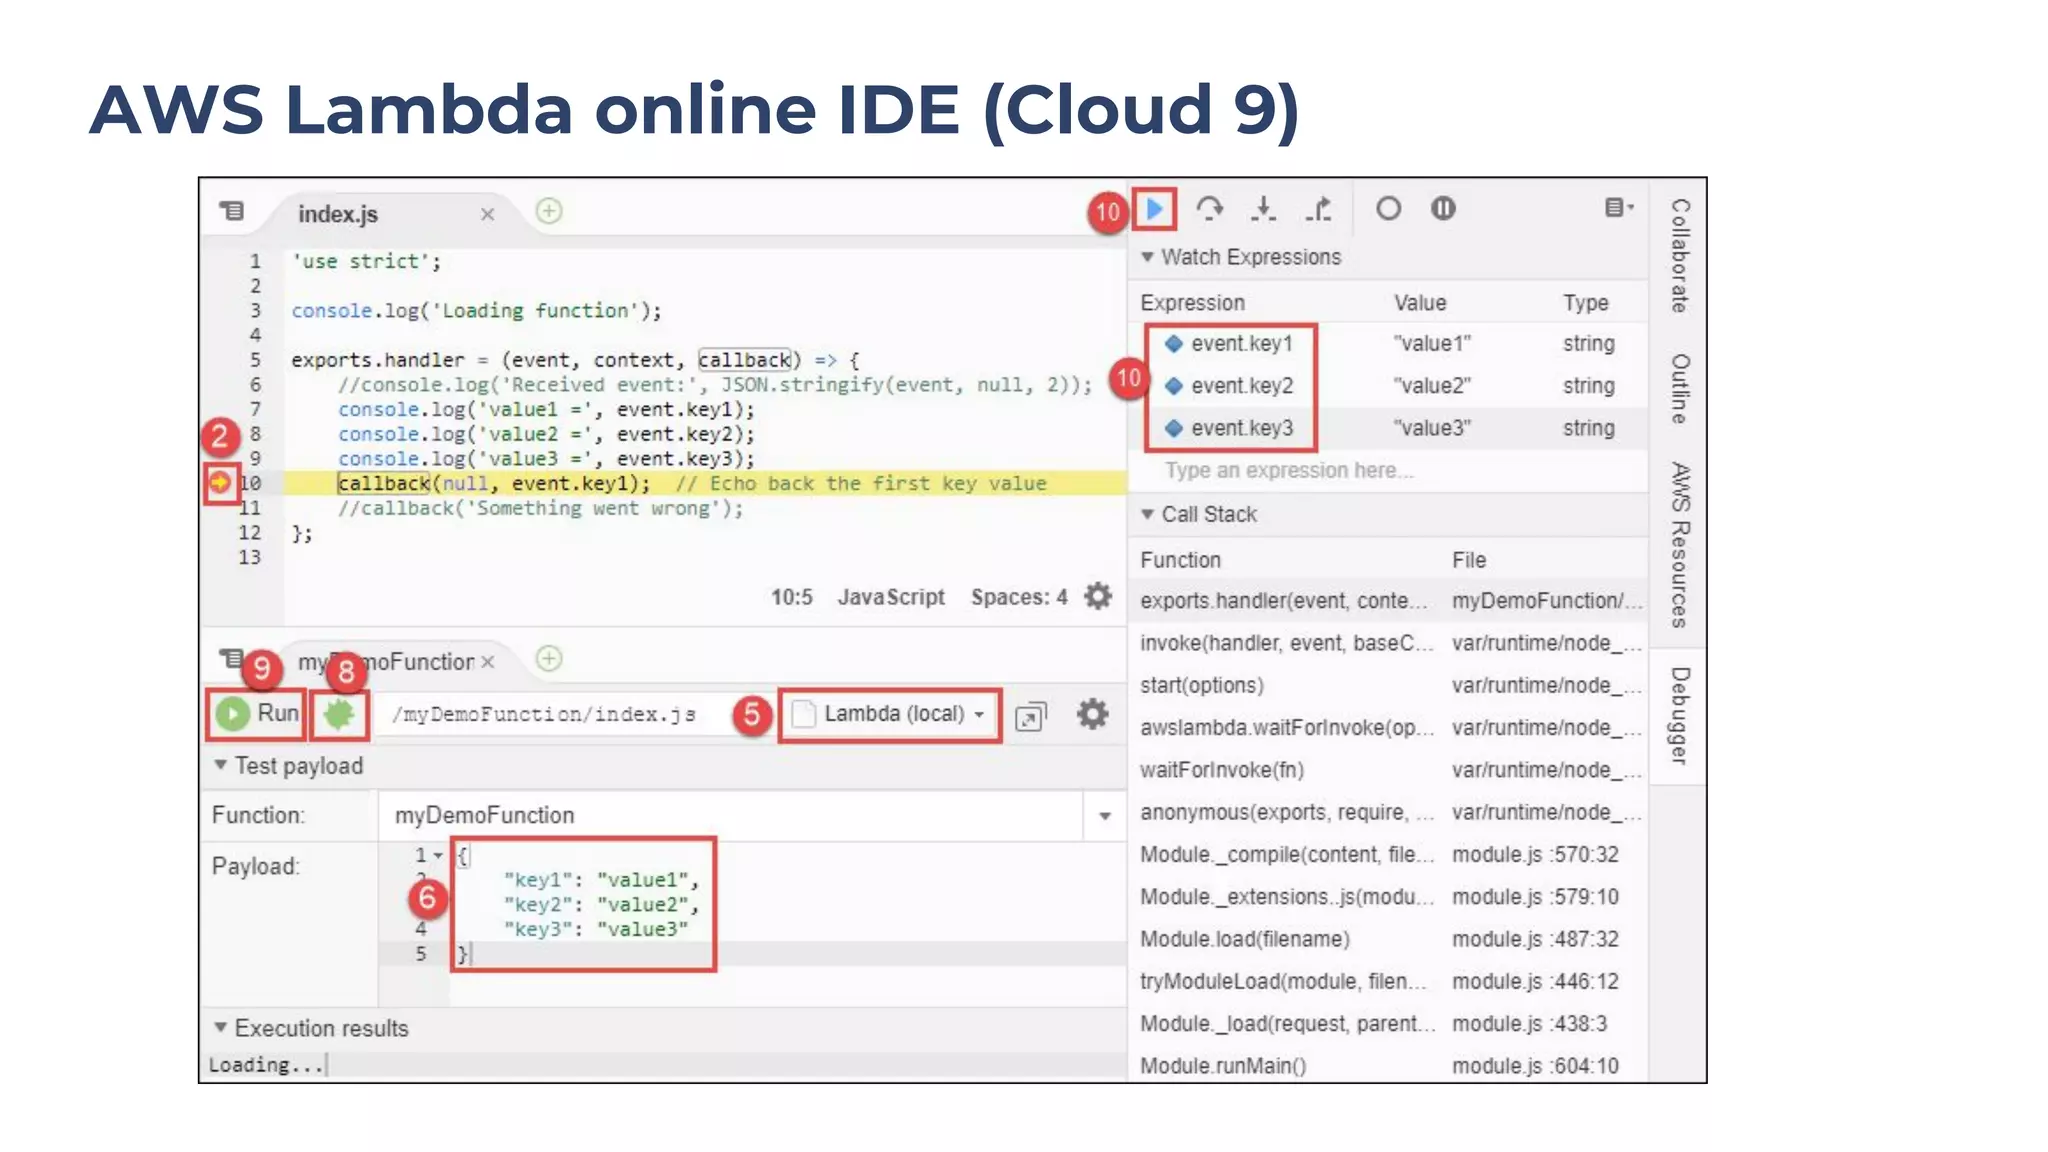Change the Spaces: 4 indentation setting
Image resolution: width=2048 pixels, height=1152 pixels.
[1019, 597]
